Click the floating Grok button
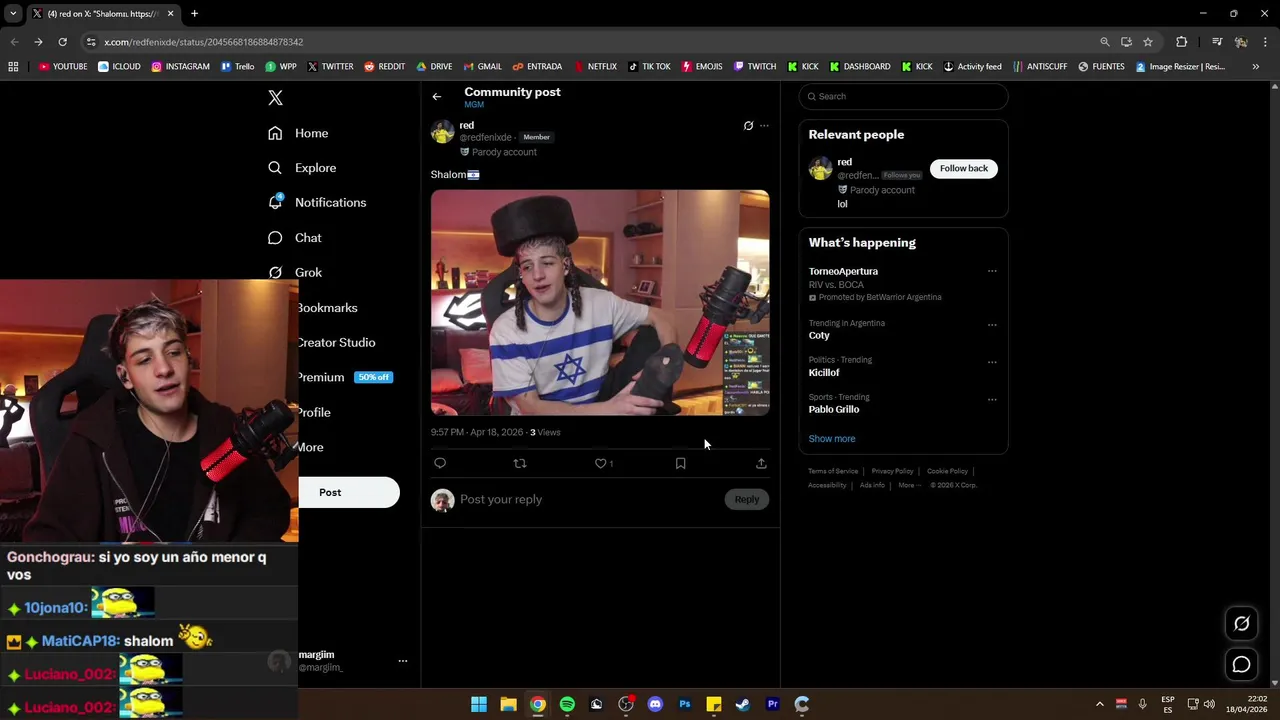1280x720 pixels. pyautogui.click(x=1241, y=624)
